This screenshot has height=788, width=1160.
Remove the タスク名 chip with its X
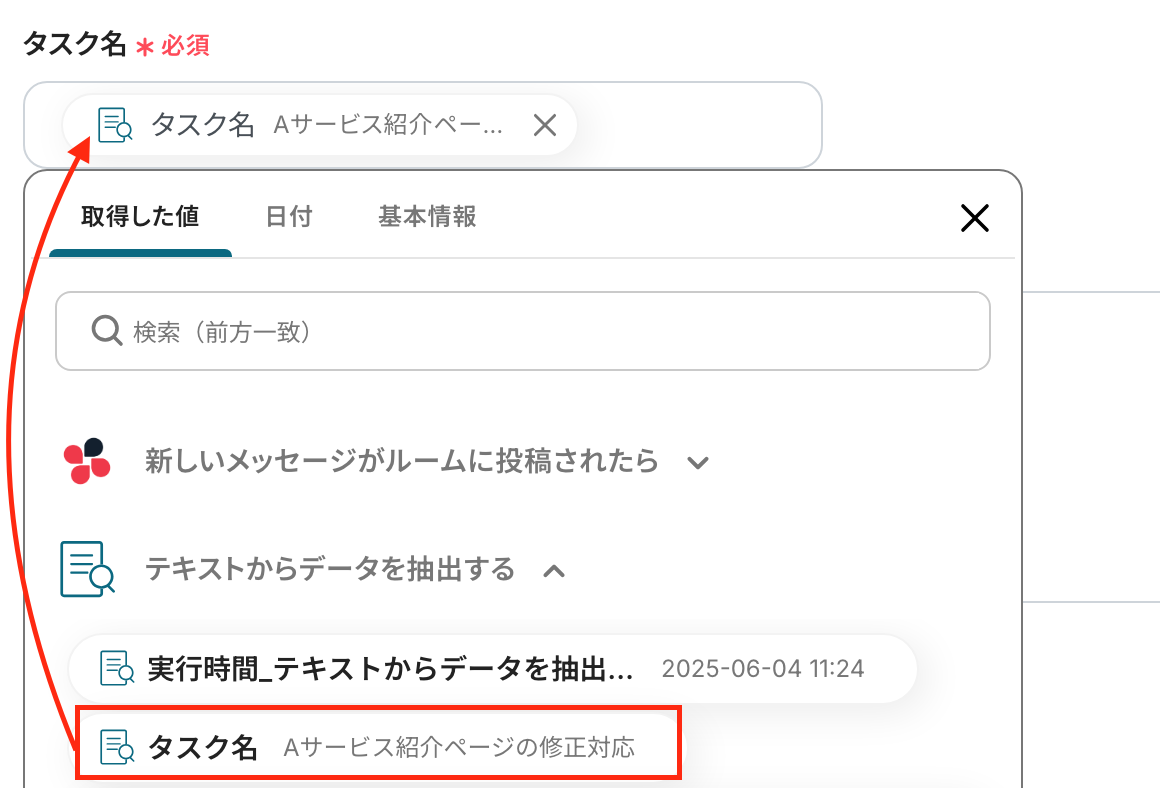coord(544,125)
